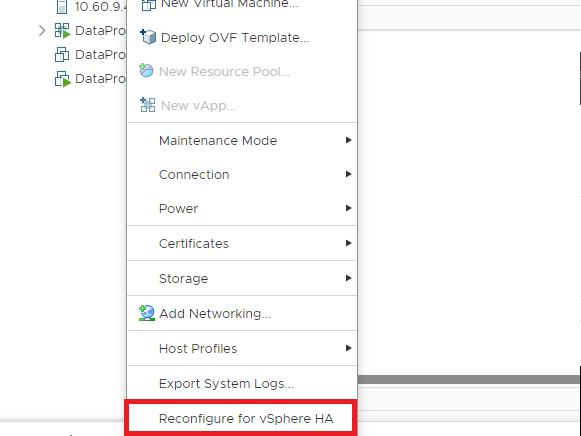Select New Virtual Machine menu entry

(242, 7)
